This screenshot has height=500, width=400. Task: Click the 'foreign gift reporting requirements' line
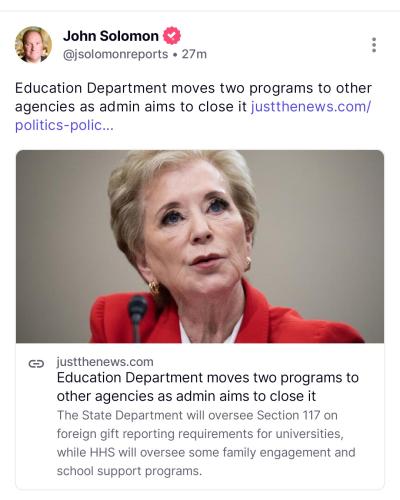click(x=200, y=434)
